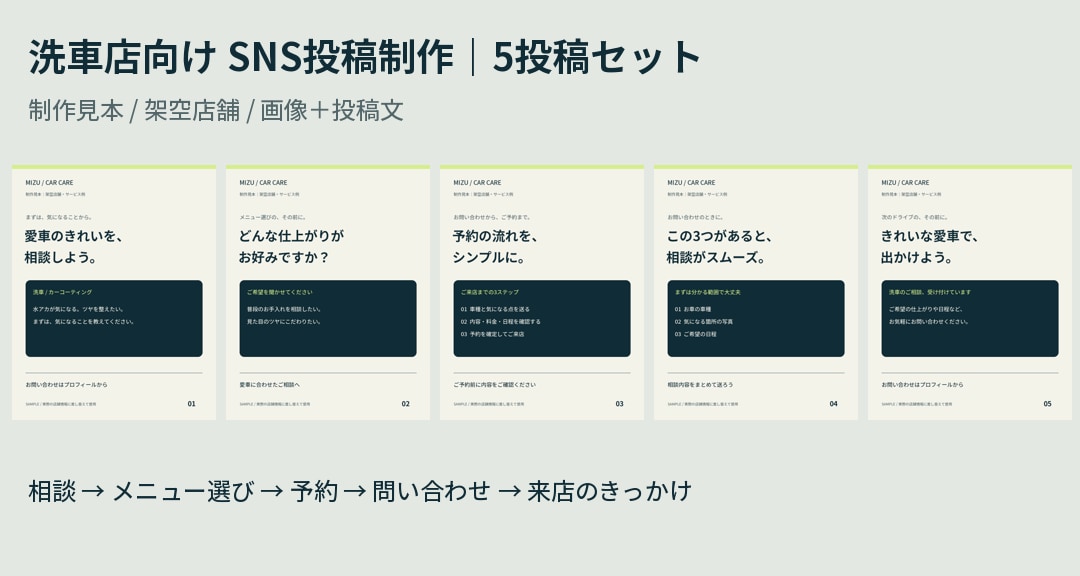Click 'MIZU / CAR CARE' label on card 01
This screenshot has height=576, width=1080.
pos(49,183)
